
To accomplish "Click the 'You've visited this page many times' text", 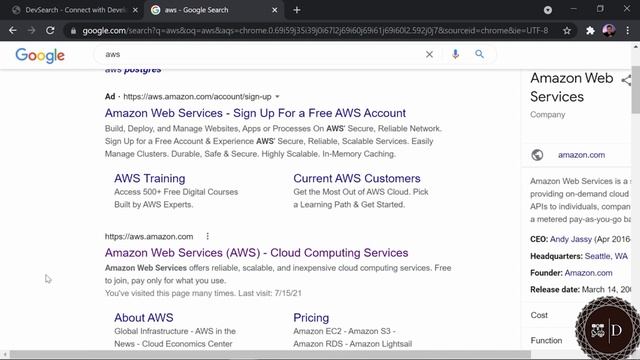I will coord(203,293).
